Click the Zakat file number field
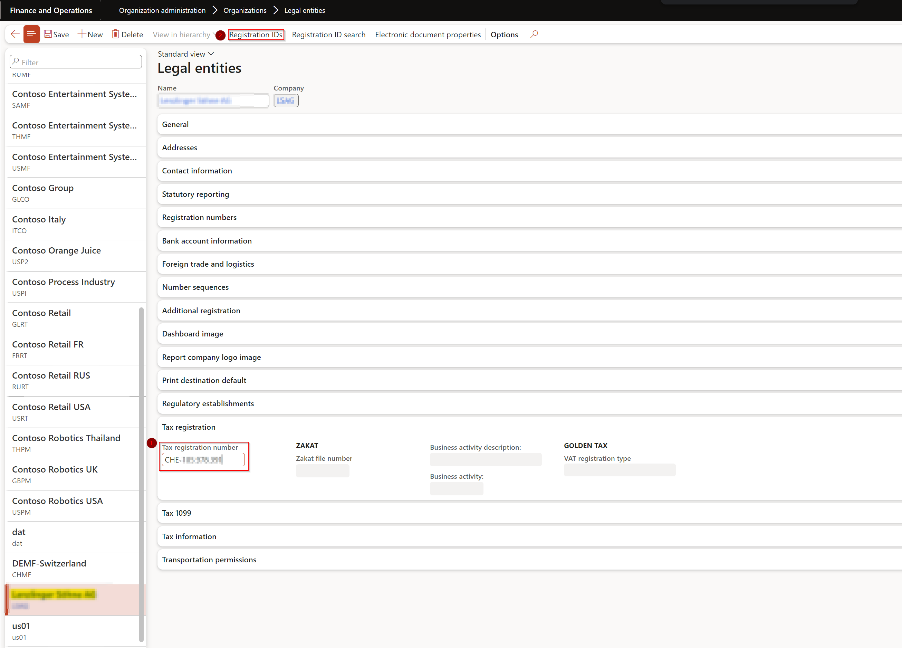Screen dimensions: 902x648 tap(323, 470)
